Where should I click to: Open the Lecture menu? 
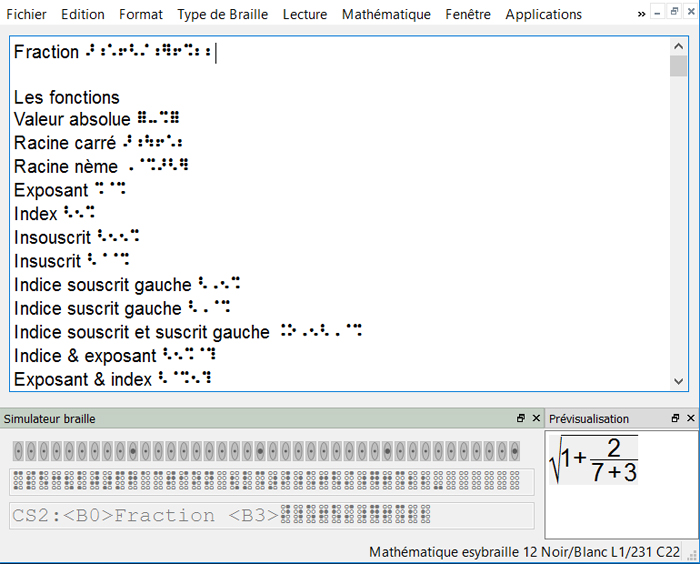[304, 14]
